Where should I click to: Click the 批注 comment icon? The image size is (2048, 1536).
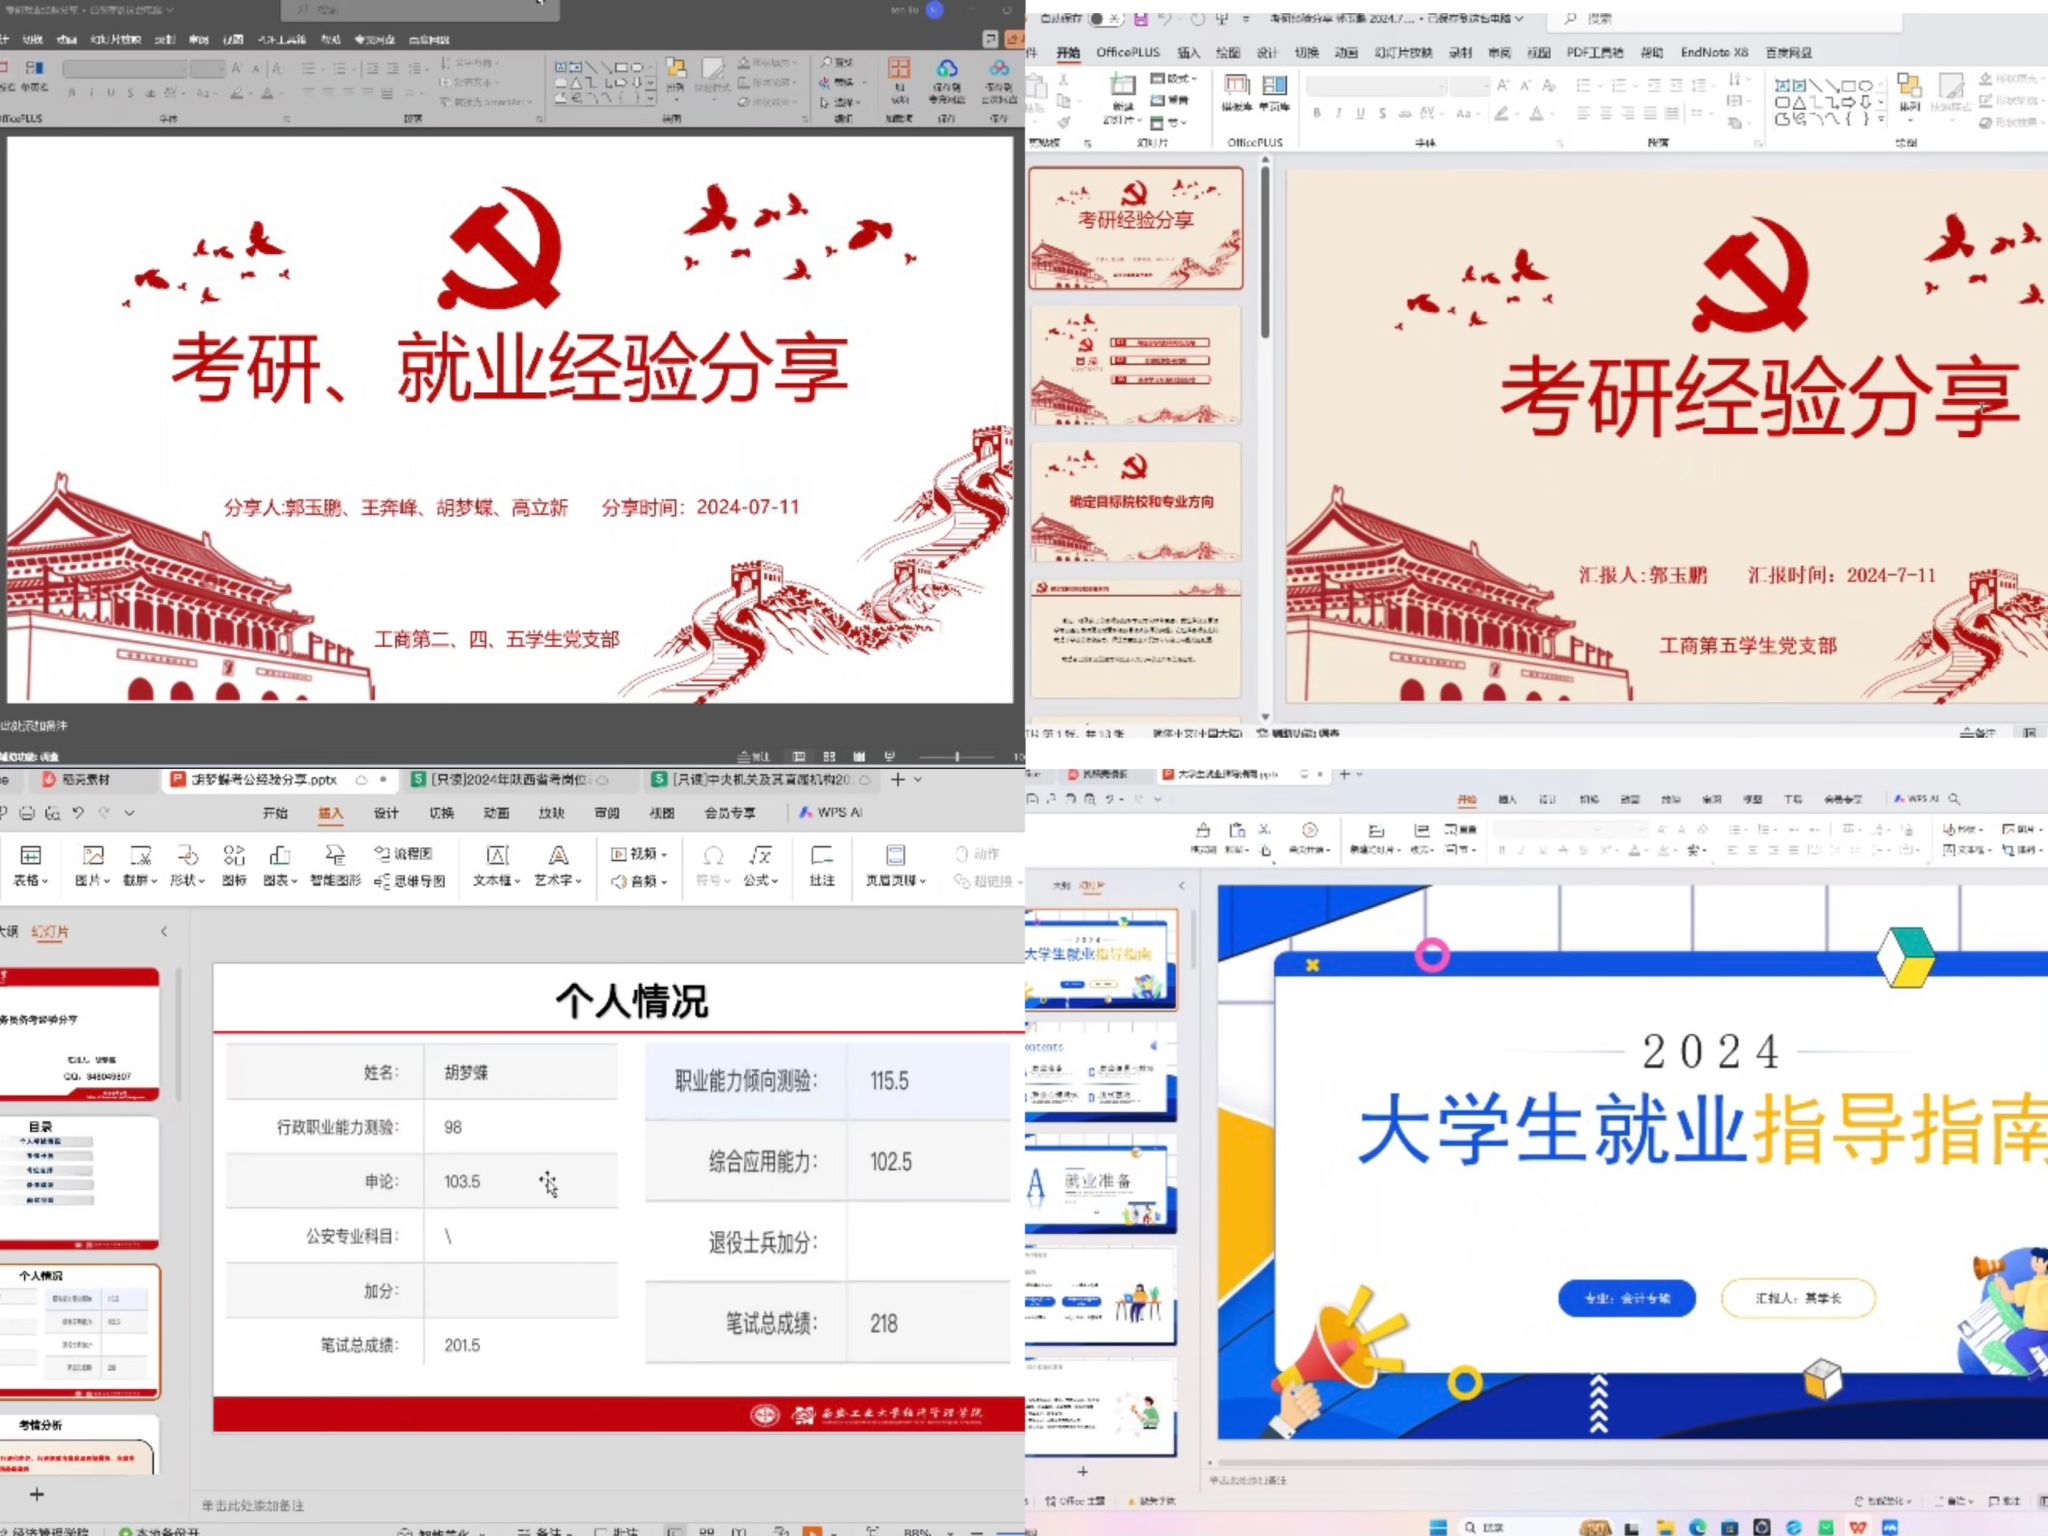click(x=822, y=857)
